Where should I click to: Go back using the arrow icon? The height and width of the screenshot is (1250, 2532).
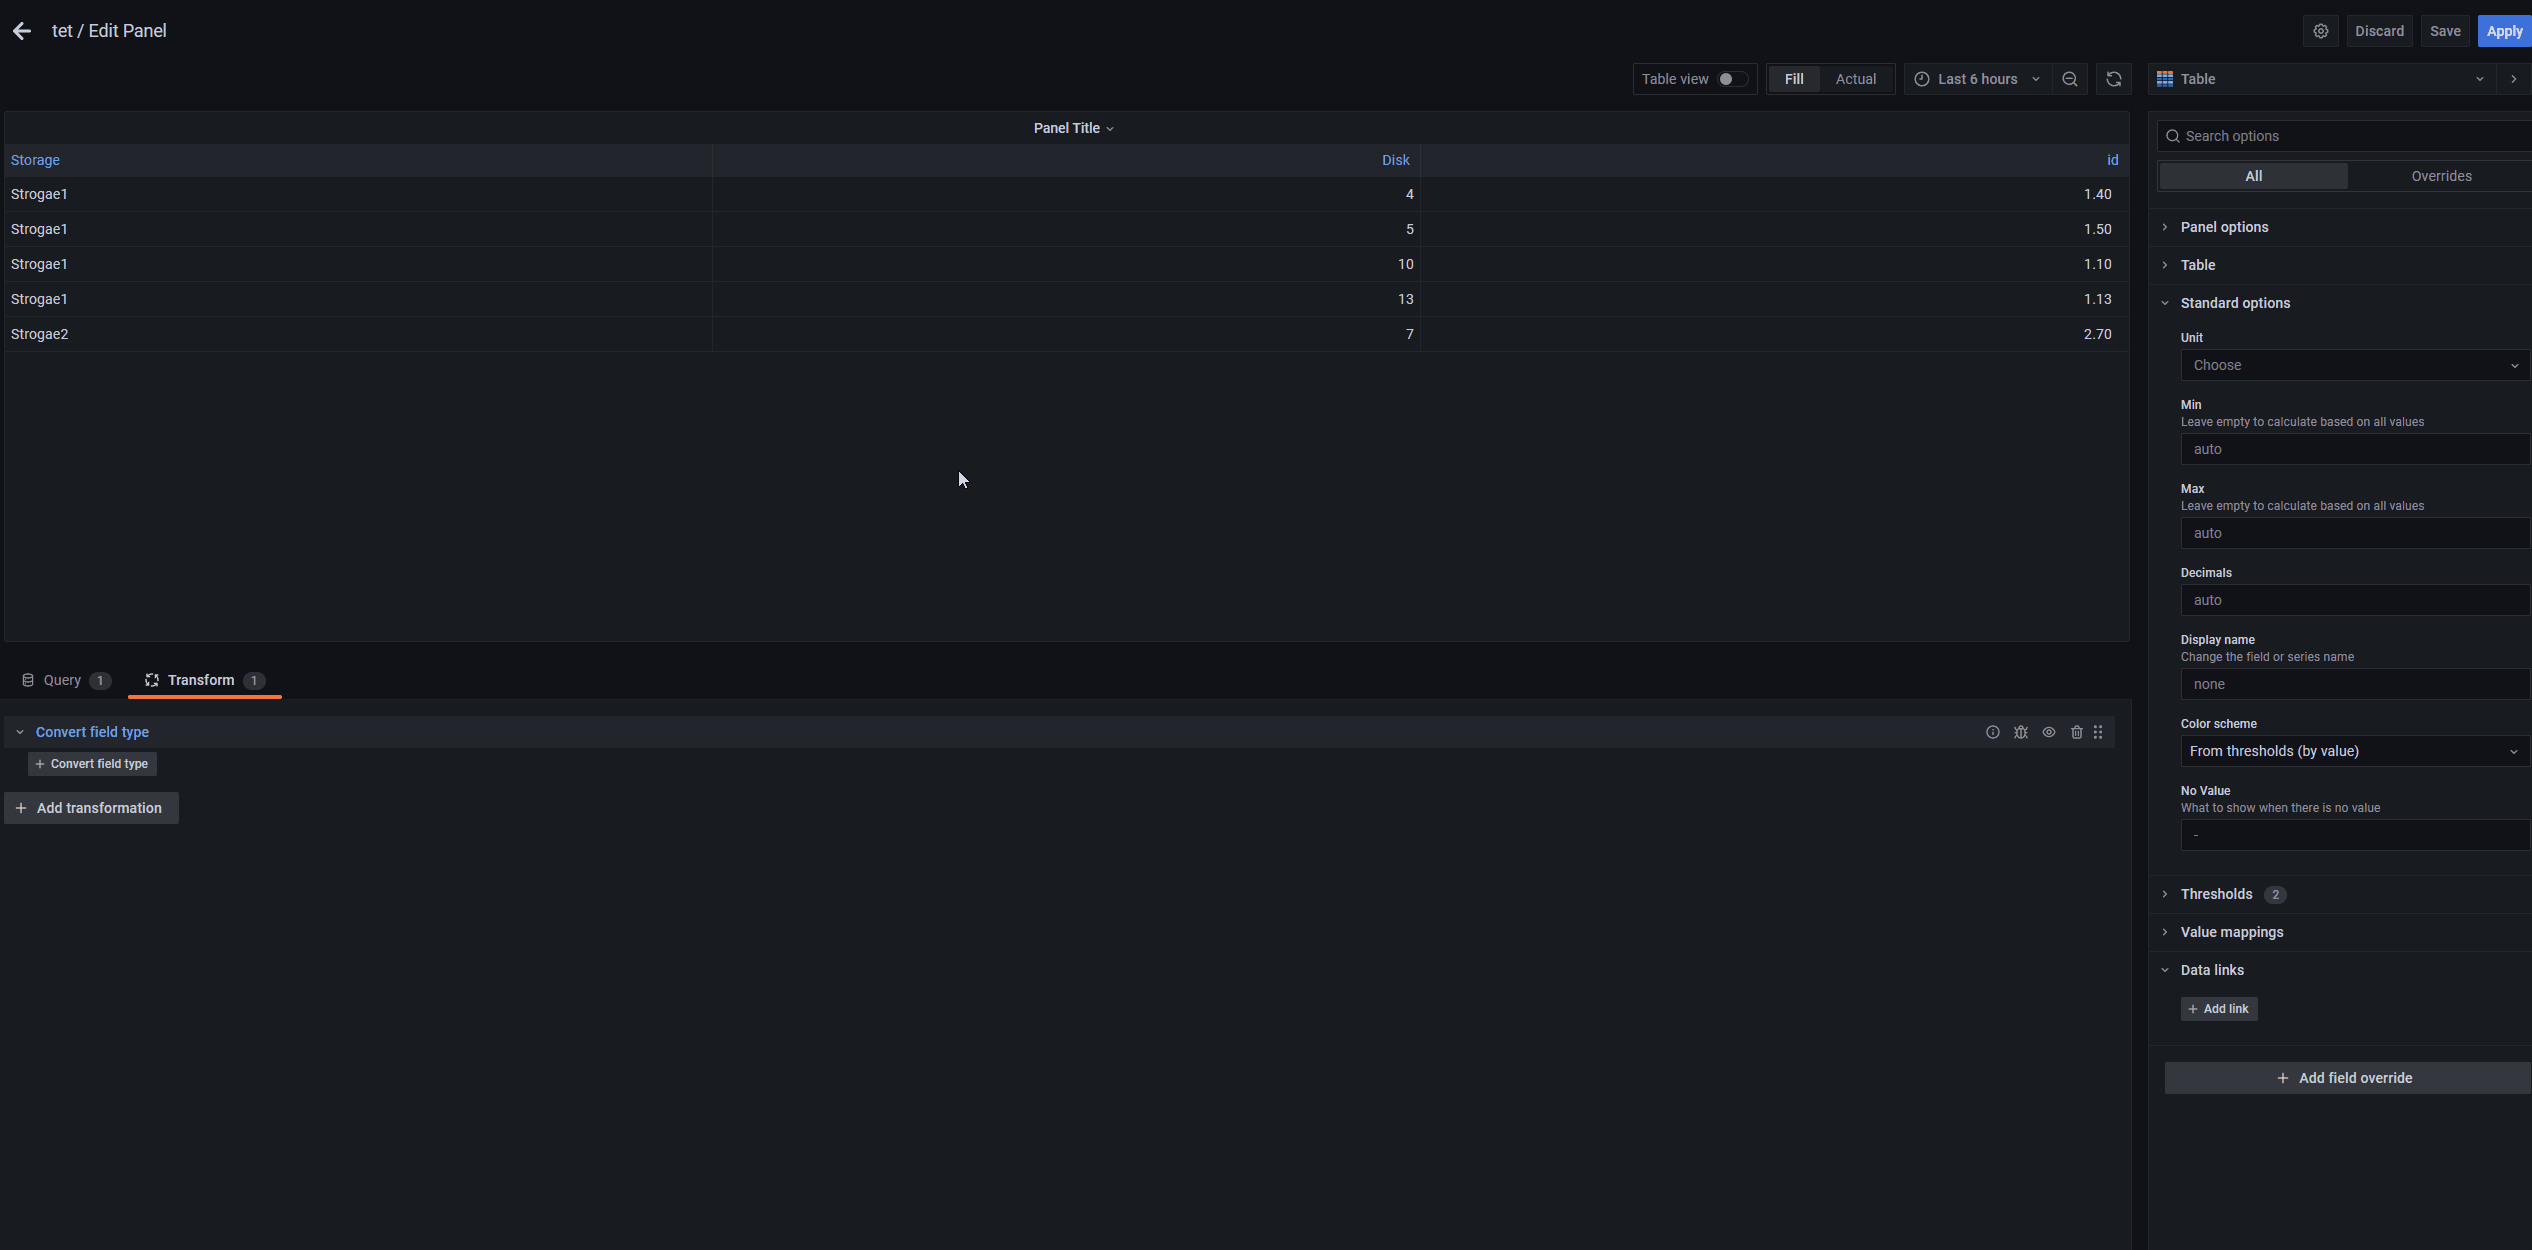(22, 31)
